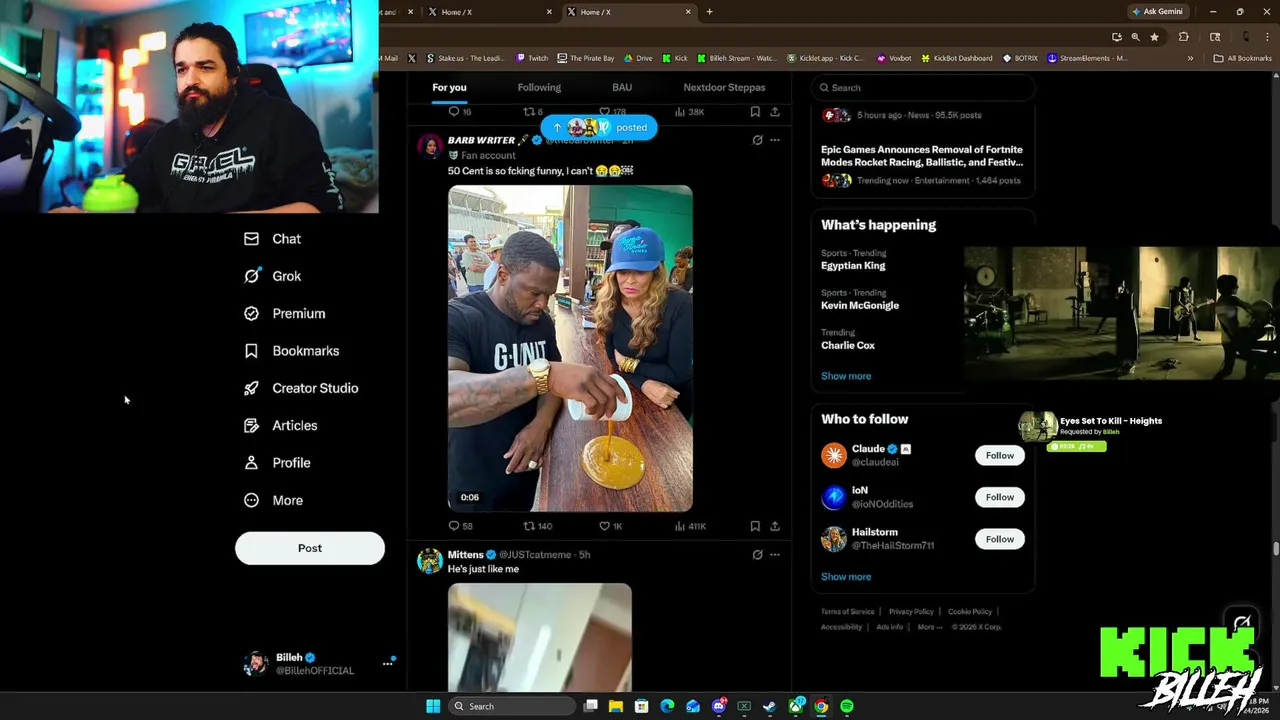The width and height of the screenshot is (1280, 720).
Task: Click the Ask Gemini button
Action: (x=1157, y=12)
